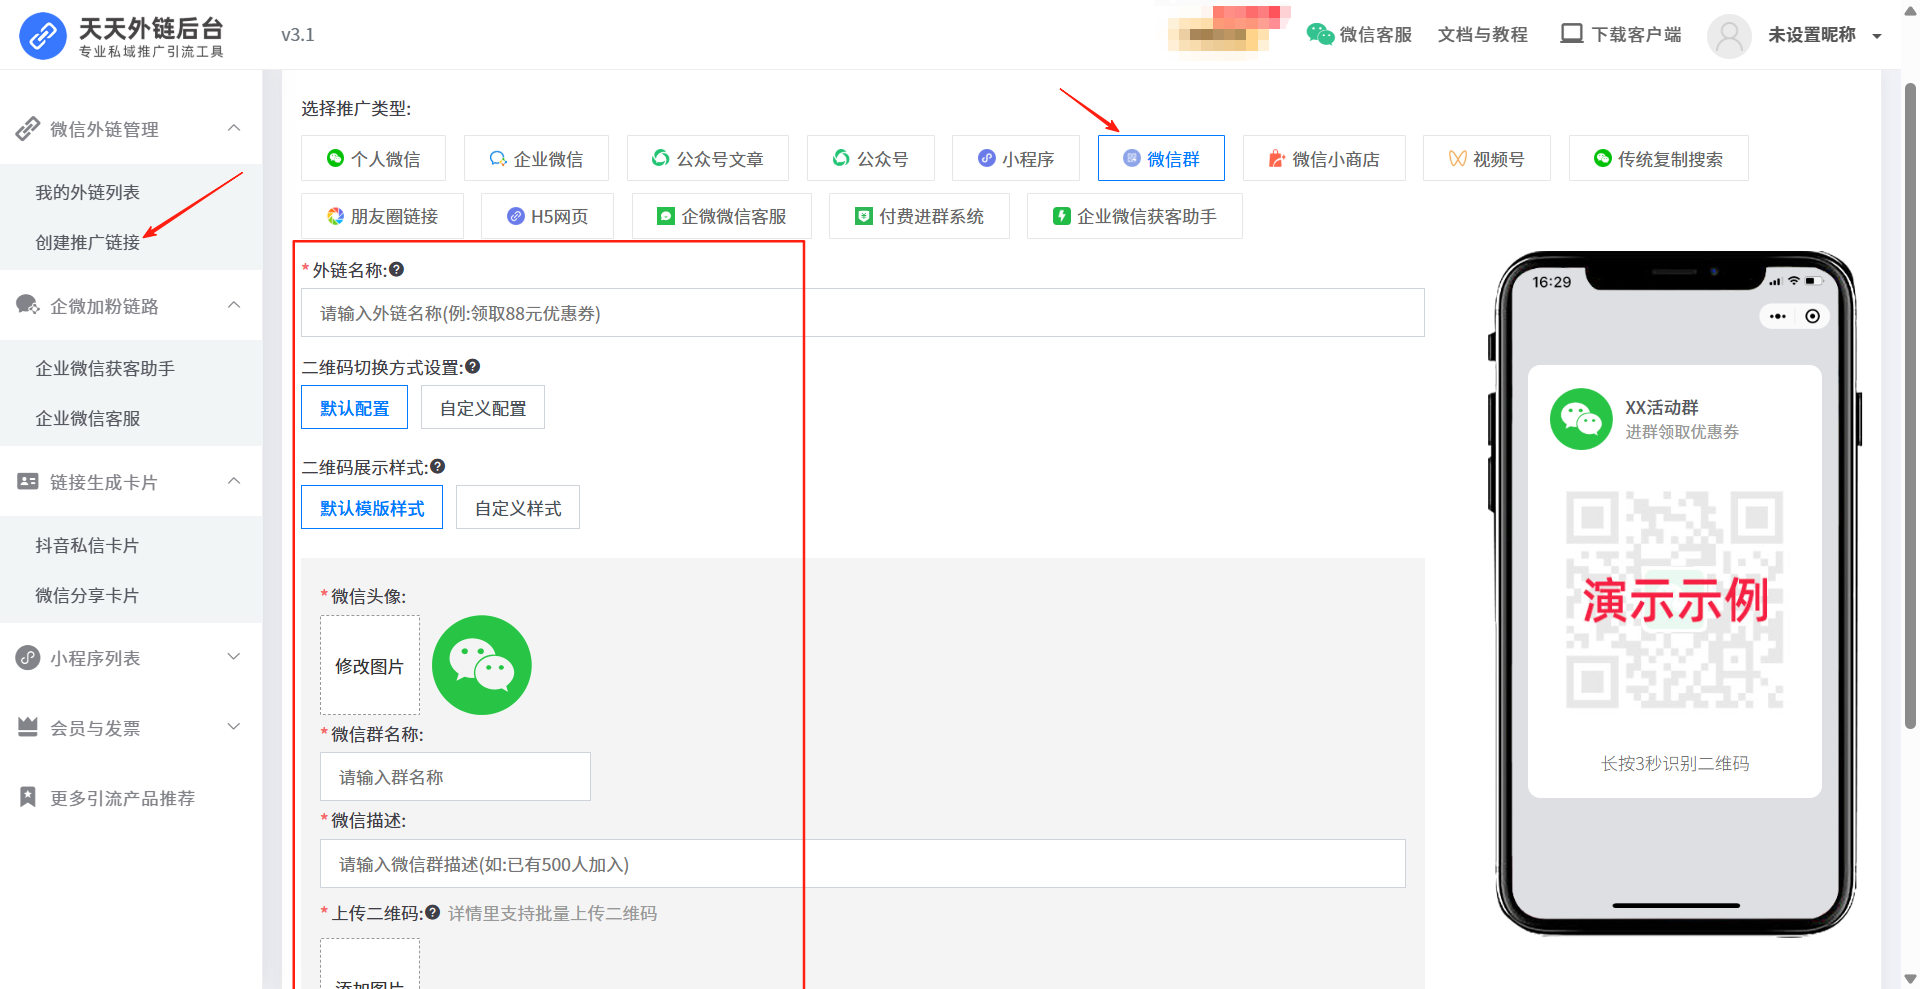Screen dimensions: 1920x989
Task: Click the 外链名称 input field
Action: 862,313
